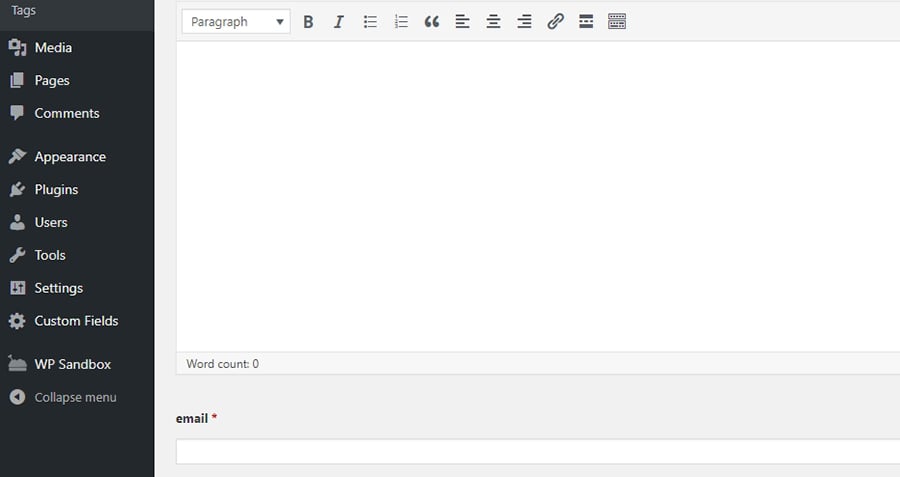This screenshot has width=900, height=477.
Task: Apply blockquote formatting
Action: click(432, 22)
